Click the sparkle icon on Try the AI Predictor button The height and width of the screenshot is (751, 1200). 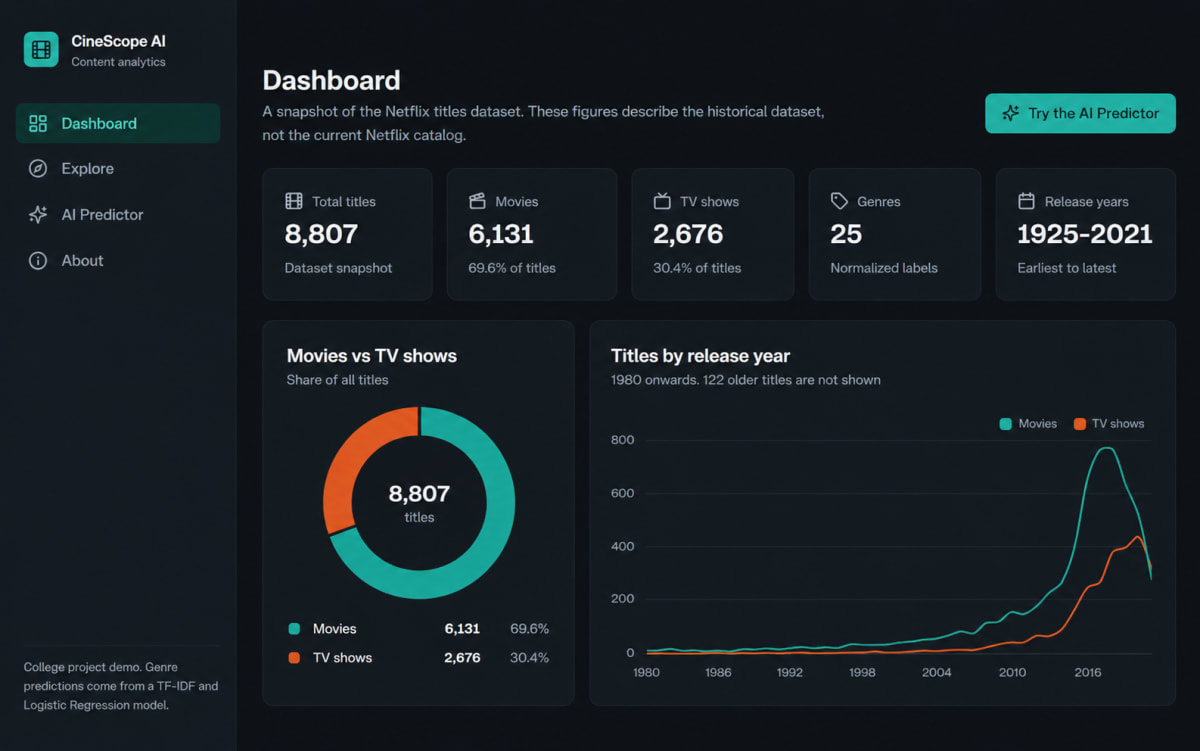click(x=1011, y=113)
